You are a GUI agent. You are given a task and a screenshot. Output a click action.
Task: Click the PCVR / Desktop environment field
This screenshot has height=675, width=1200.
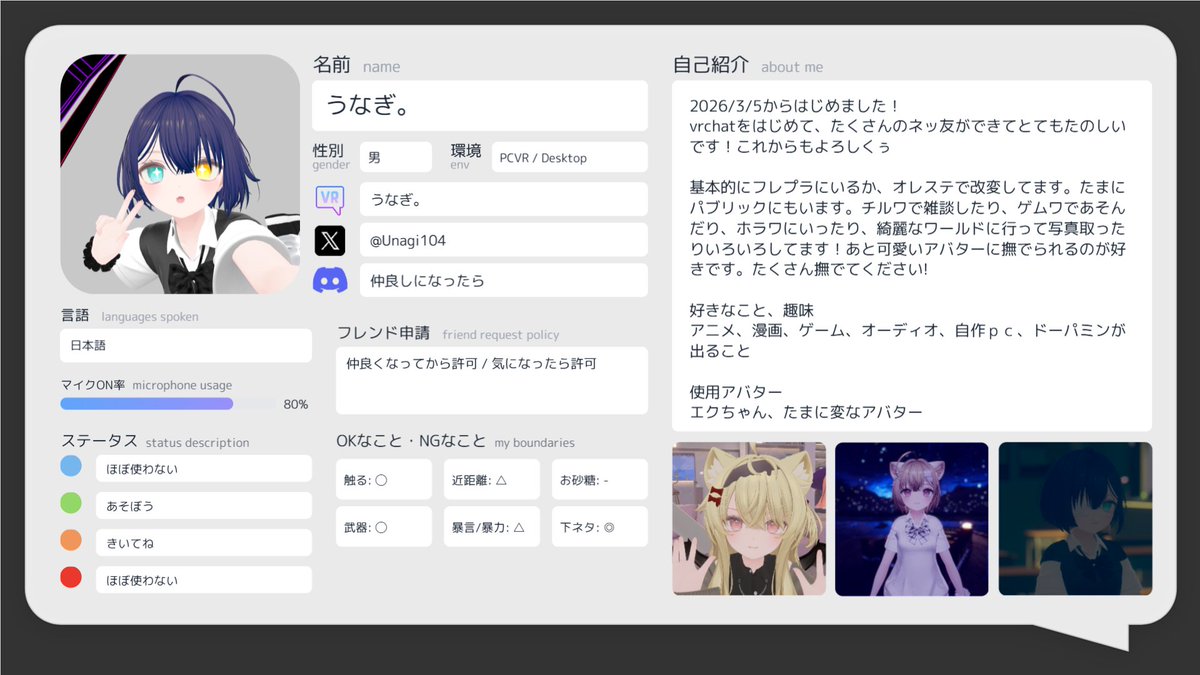pos(570,157)
